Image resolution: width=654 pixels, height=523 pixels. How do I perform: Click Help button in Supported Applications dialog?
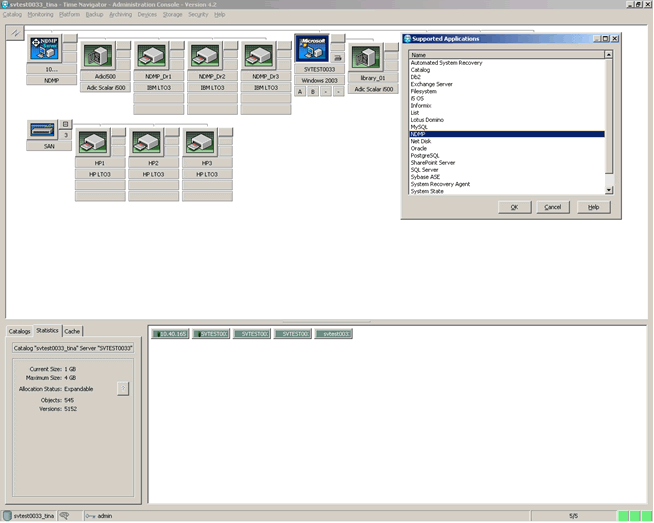pos(594,207)
